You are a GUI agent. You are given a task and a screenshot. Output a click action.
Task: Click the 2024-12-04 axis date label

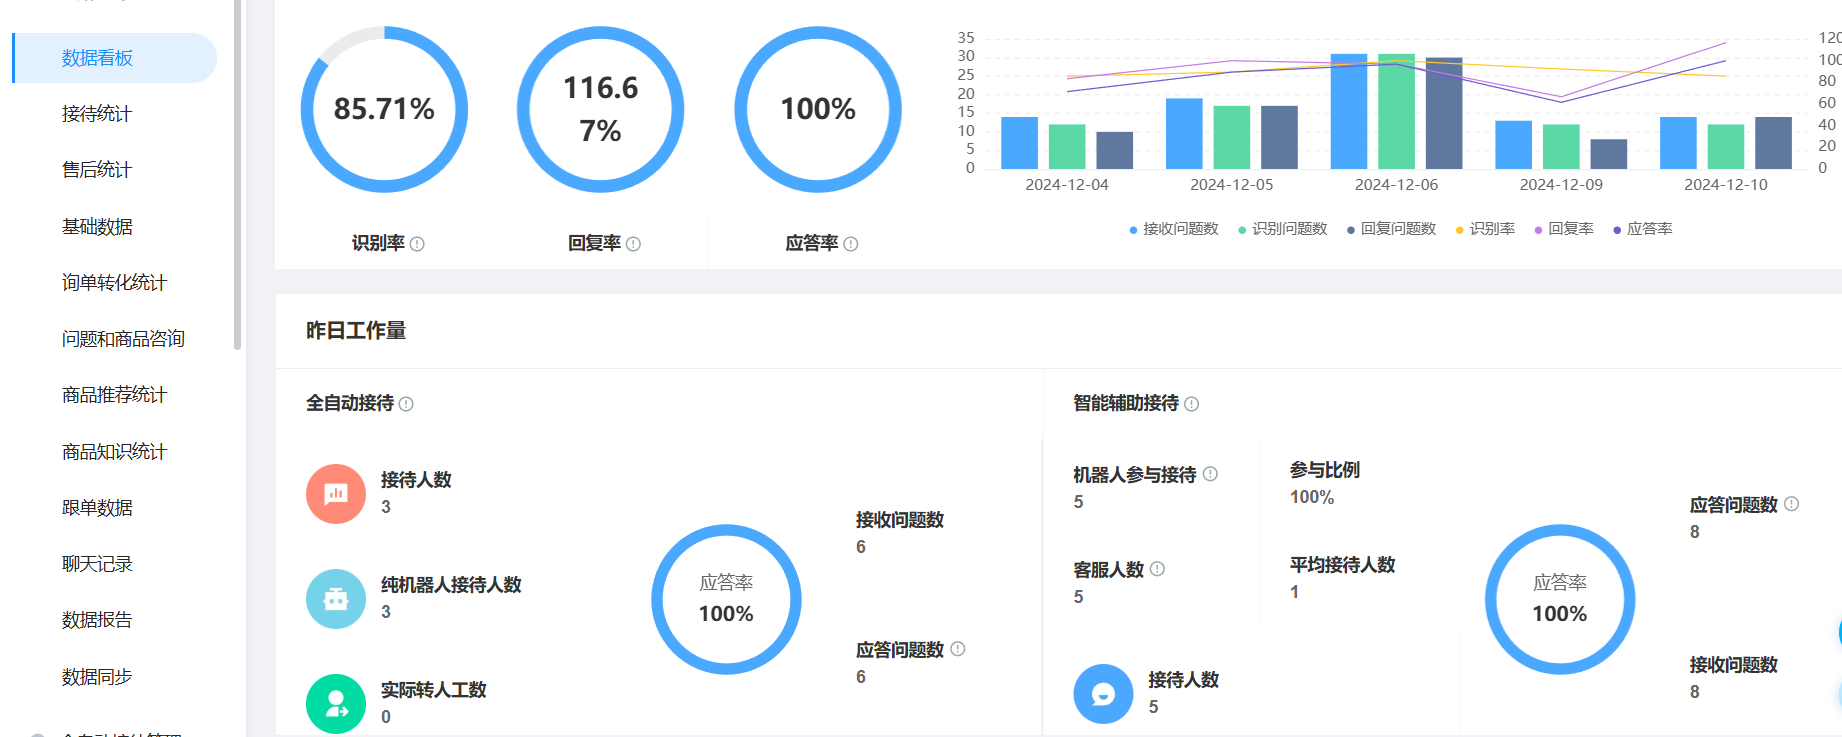point(1067,185)
